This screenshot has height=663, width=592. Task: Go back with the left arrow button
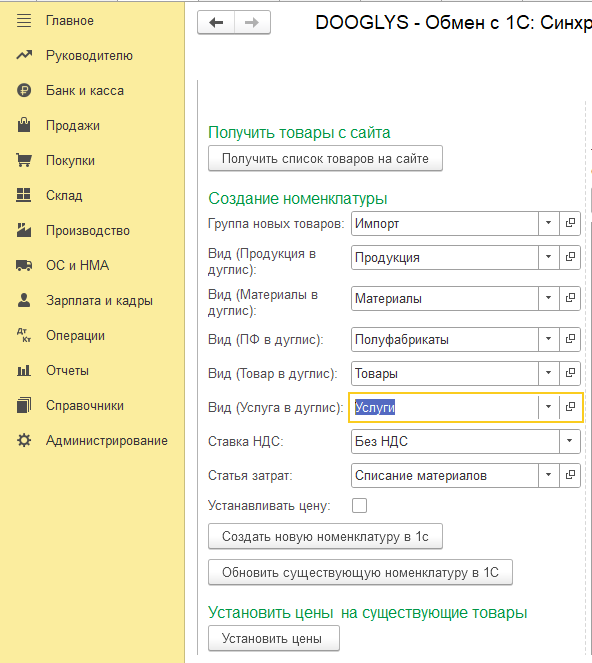(216, 22)
